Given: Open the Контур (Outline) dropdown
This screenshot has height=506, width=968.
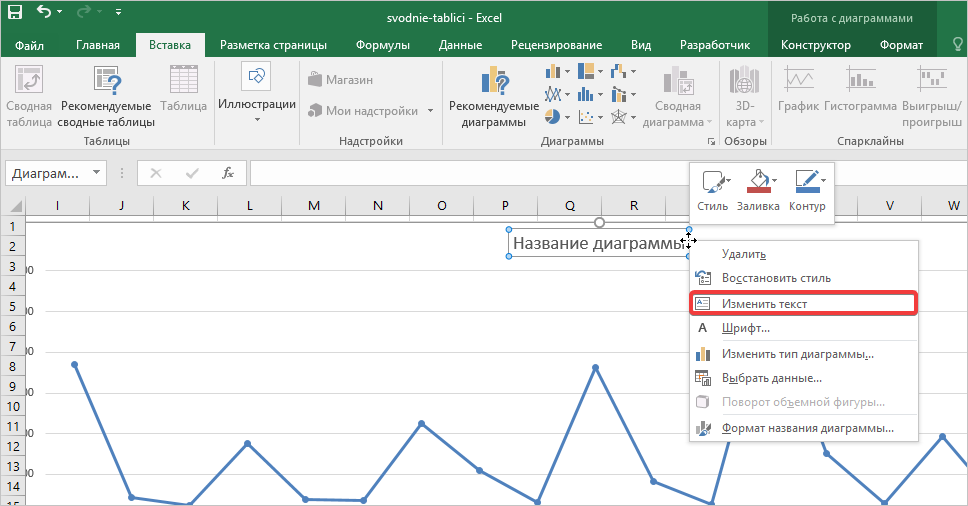Looking at the screenshot, I should point(806,188).
